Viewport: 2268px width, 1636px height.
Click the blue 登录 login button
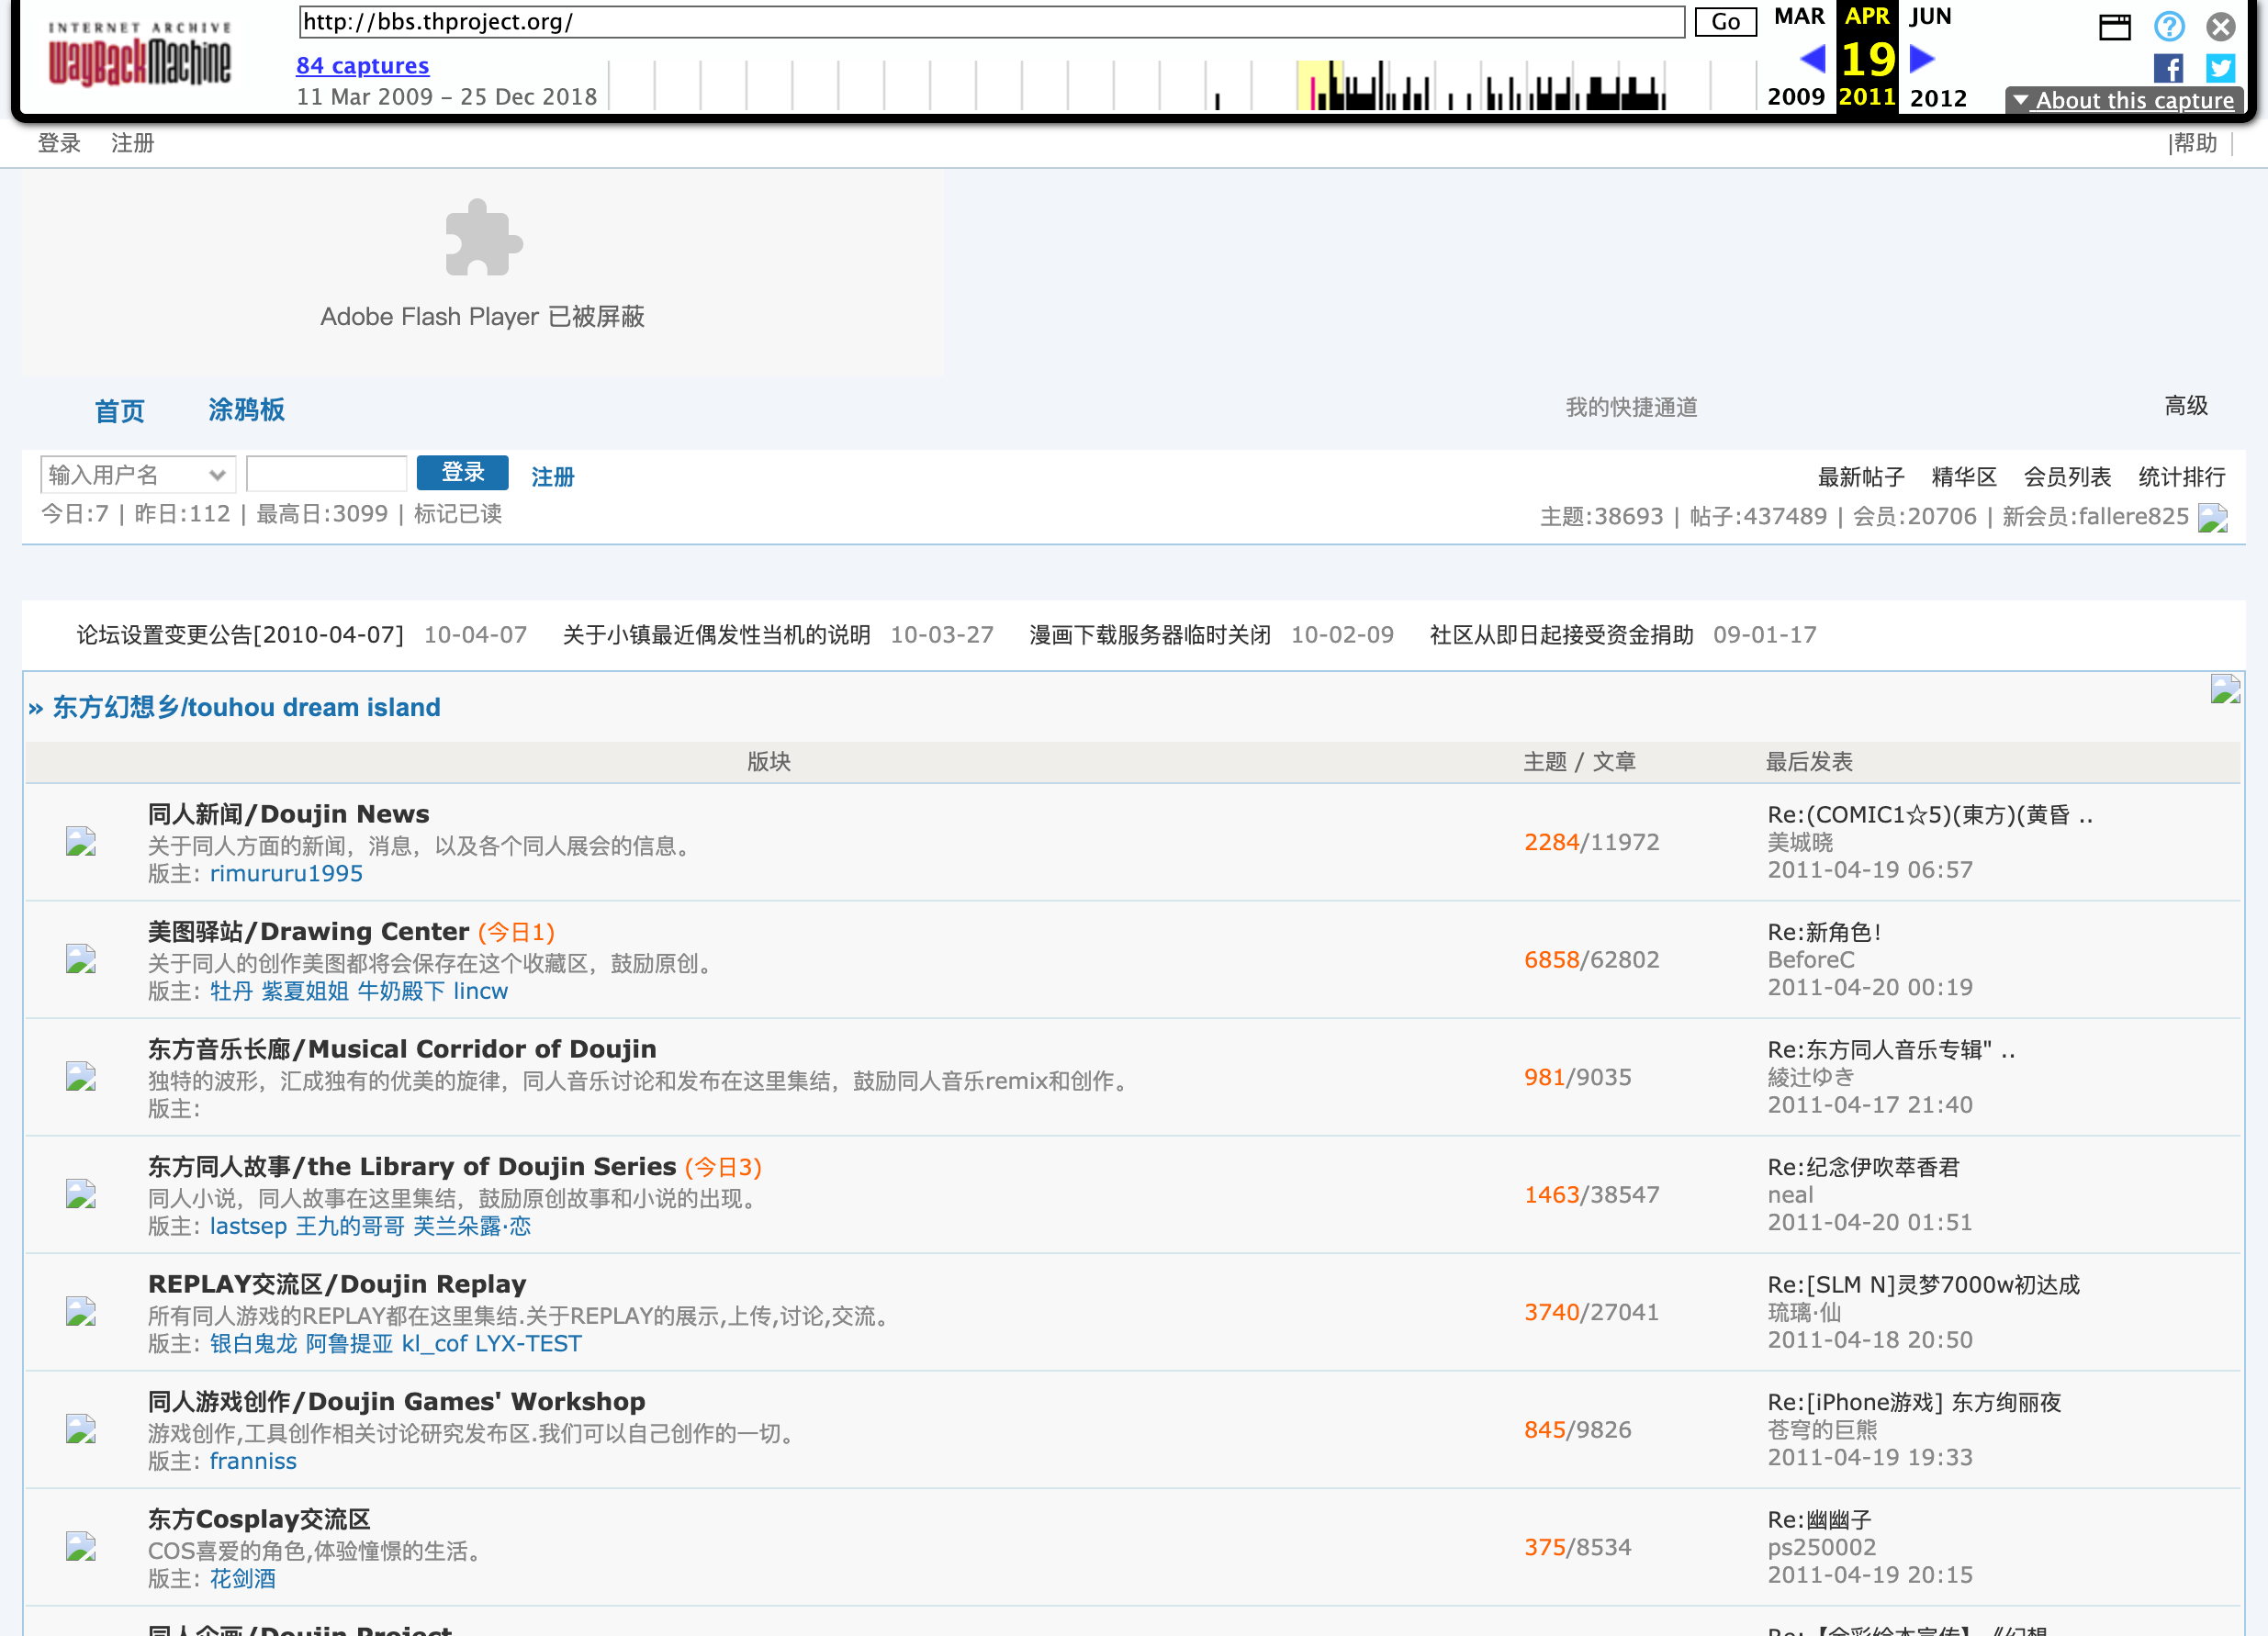(462, 472)
